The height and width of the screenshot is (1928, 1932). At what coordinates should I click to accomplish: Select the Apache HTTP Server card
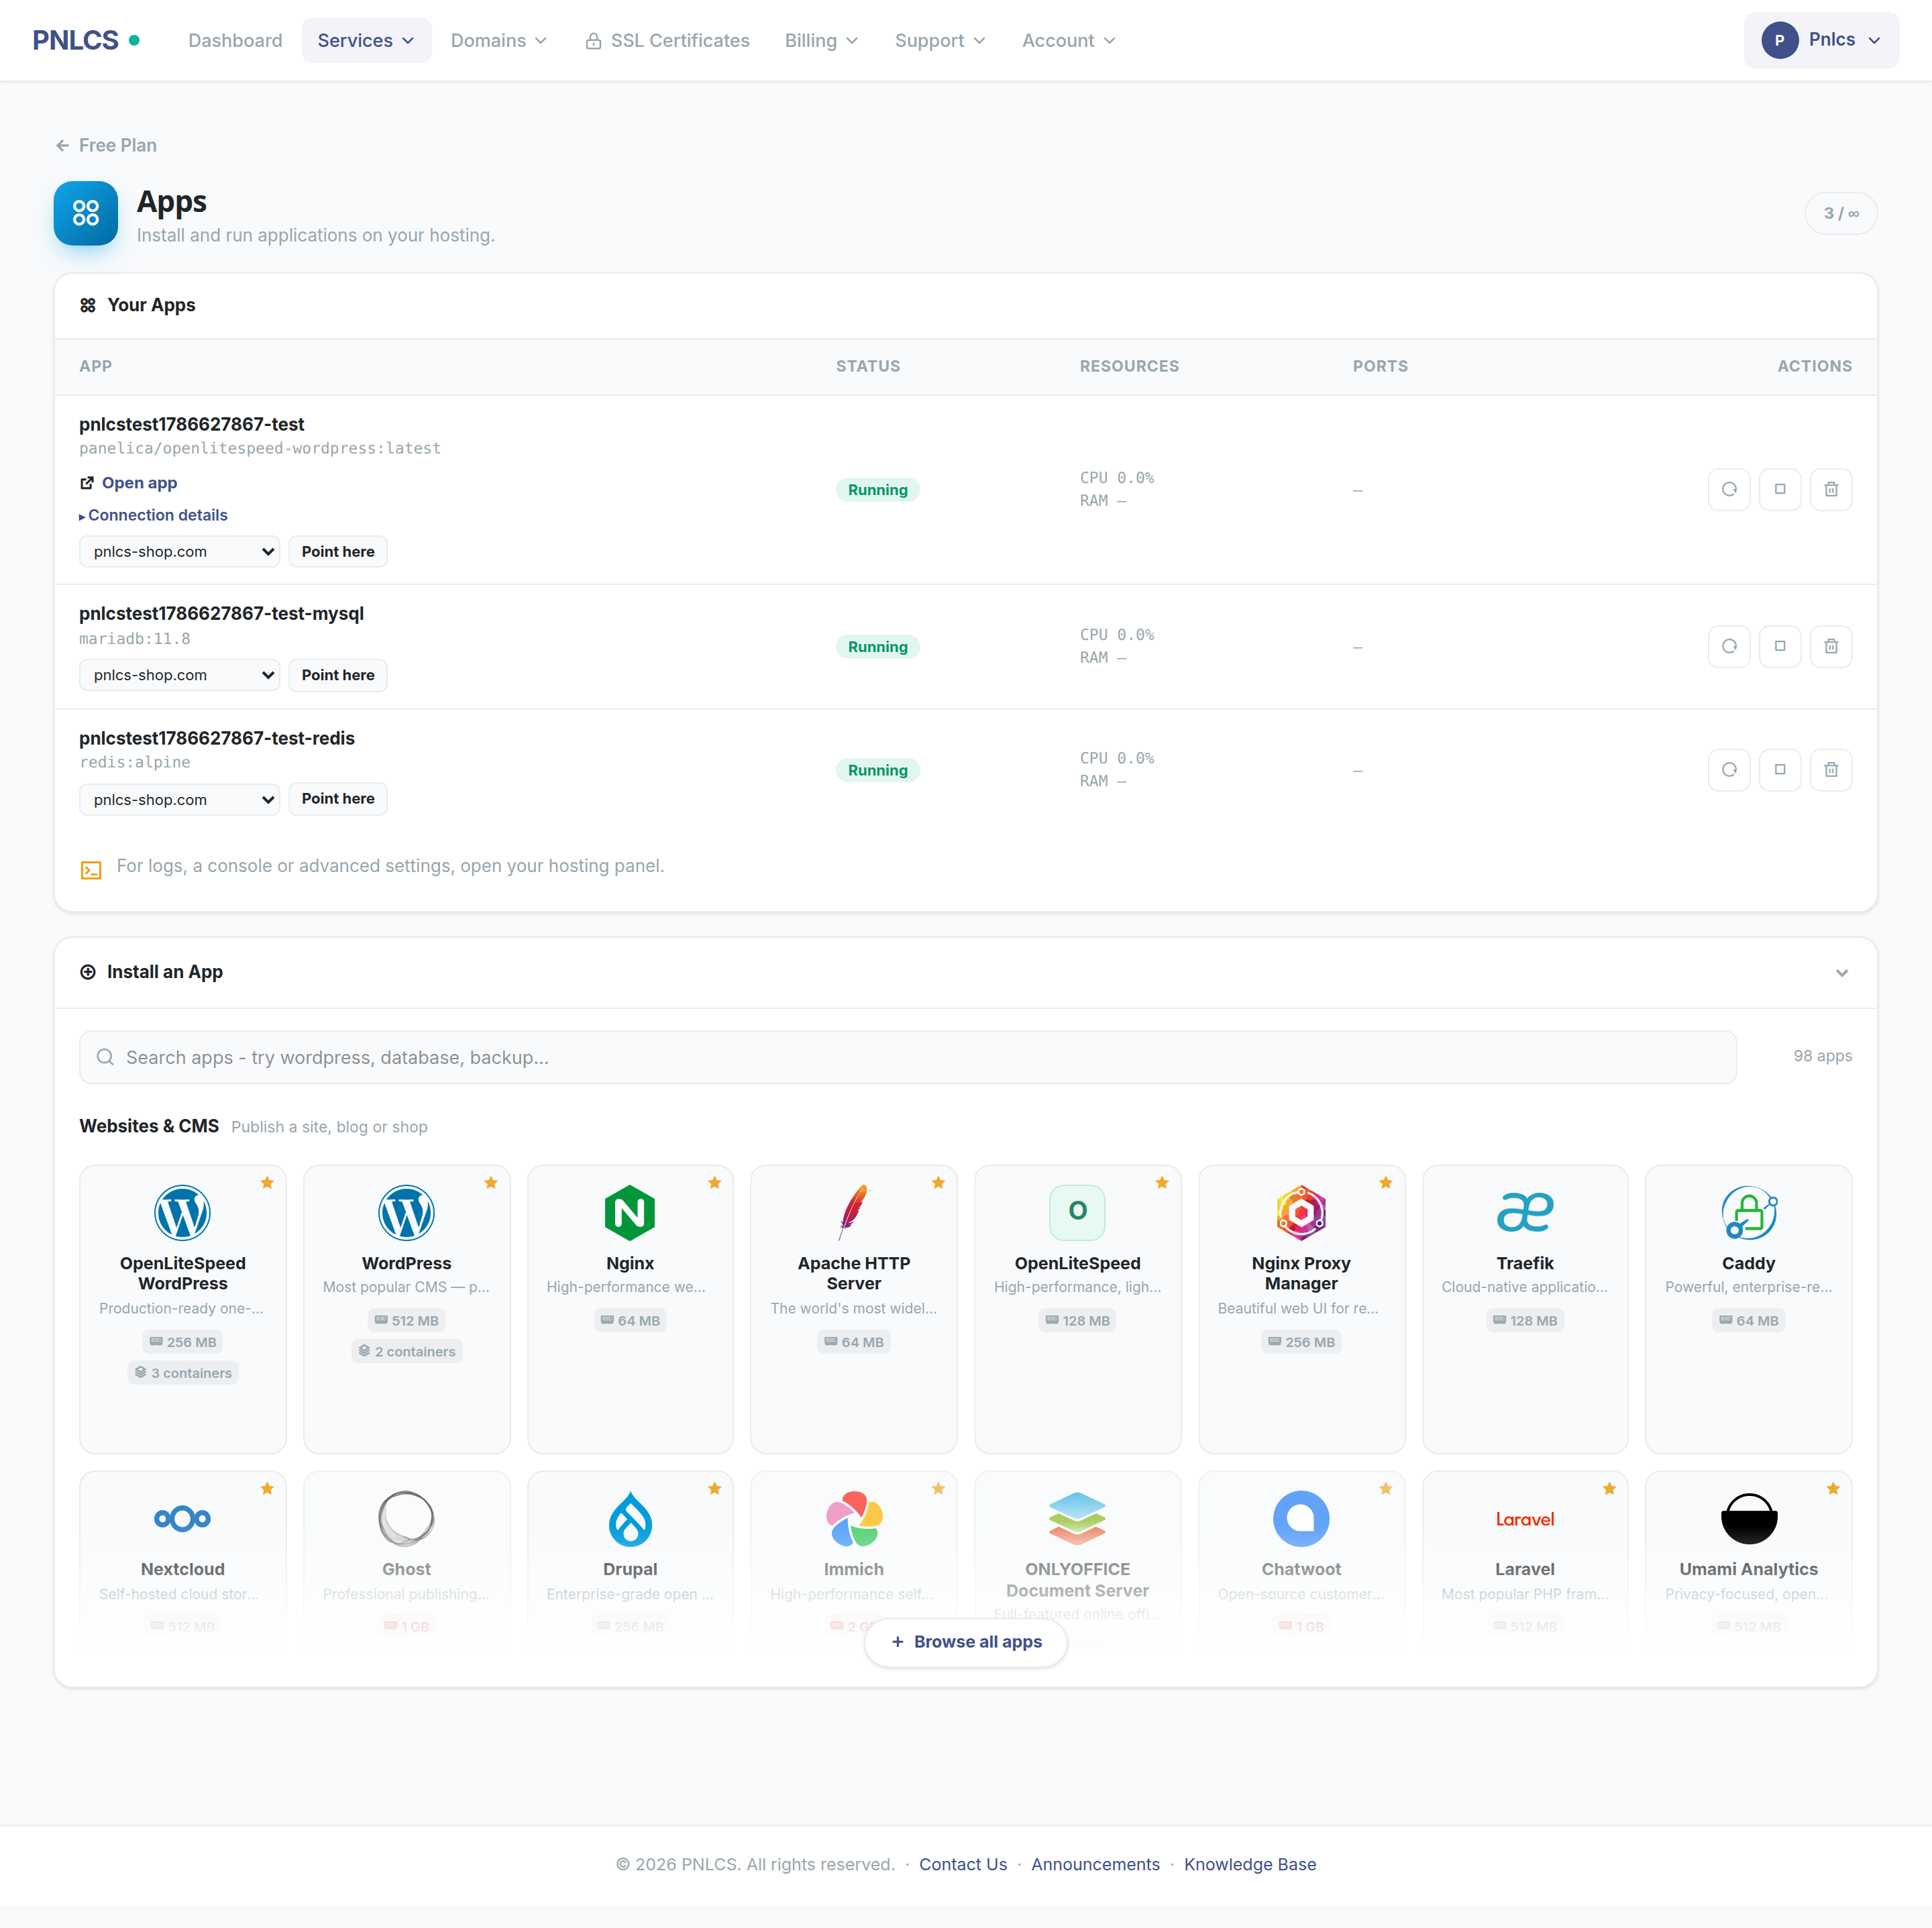[x=854, y=1309]
